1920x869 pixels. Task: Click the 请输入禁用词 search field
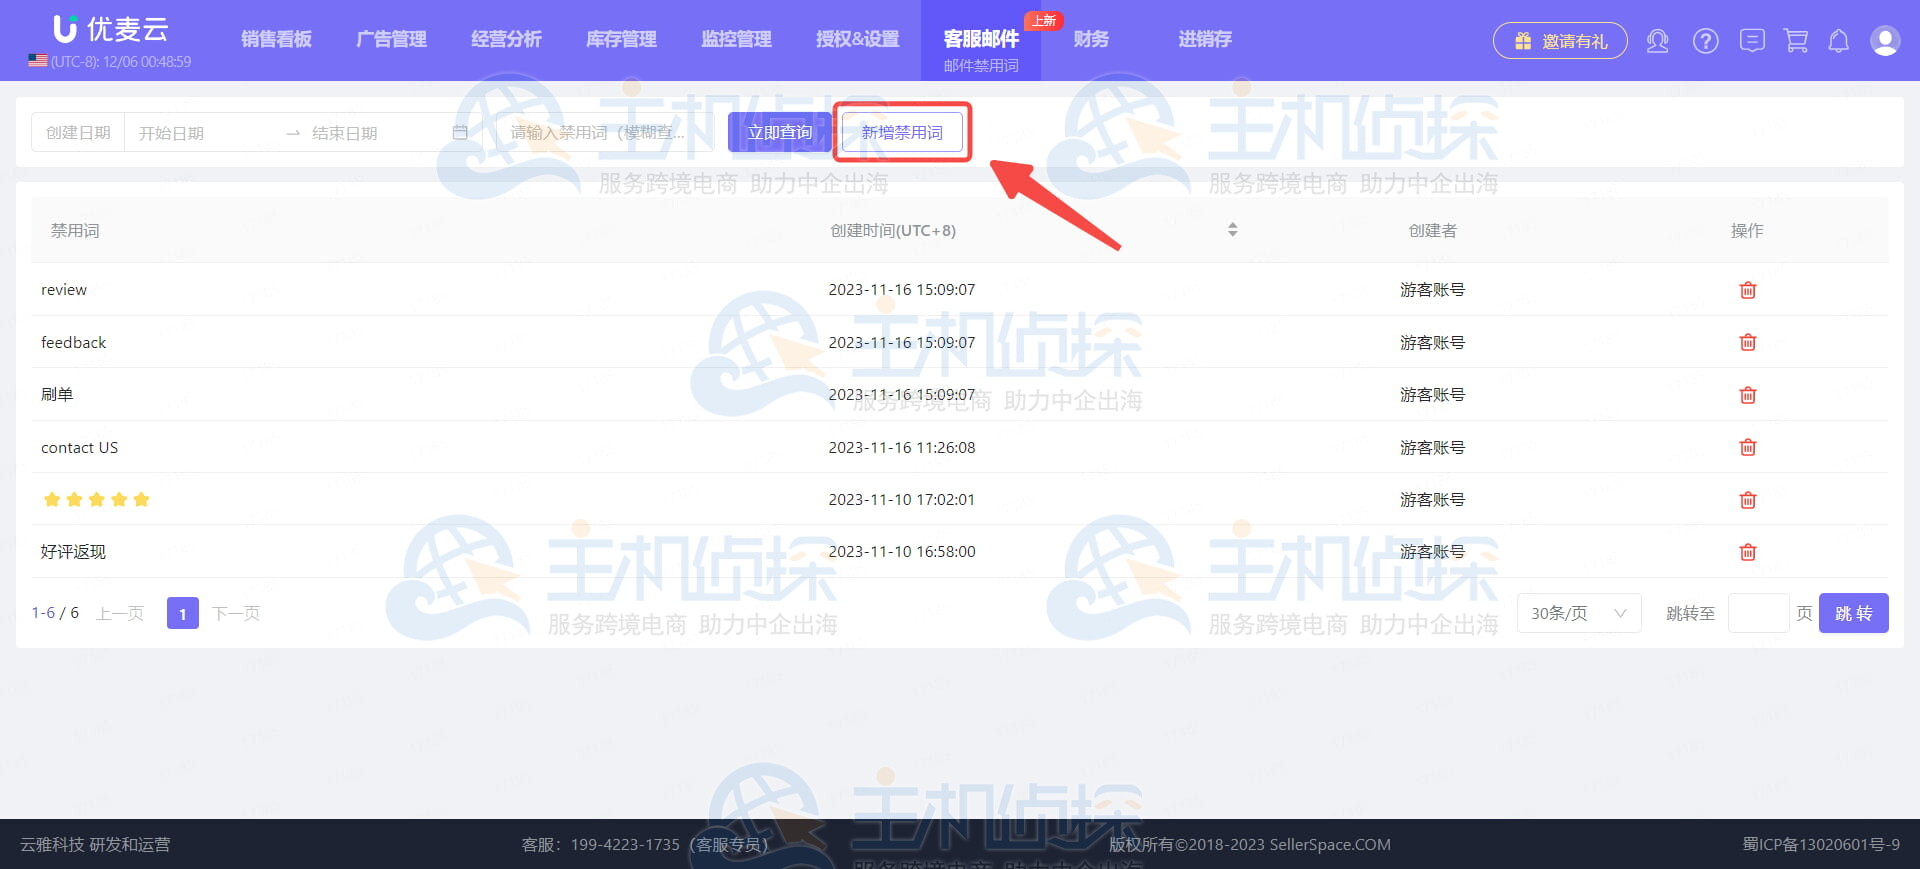coord(605,133)
